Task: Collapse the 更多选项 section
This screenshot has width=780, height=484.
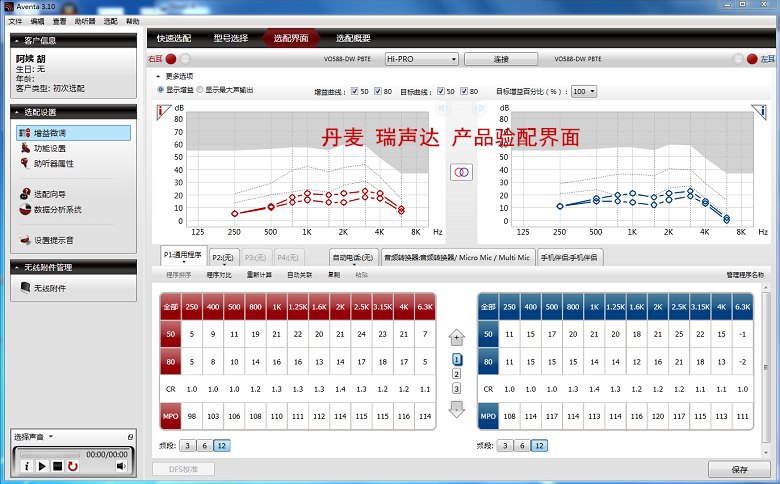Action: [160, 76]
